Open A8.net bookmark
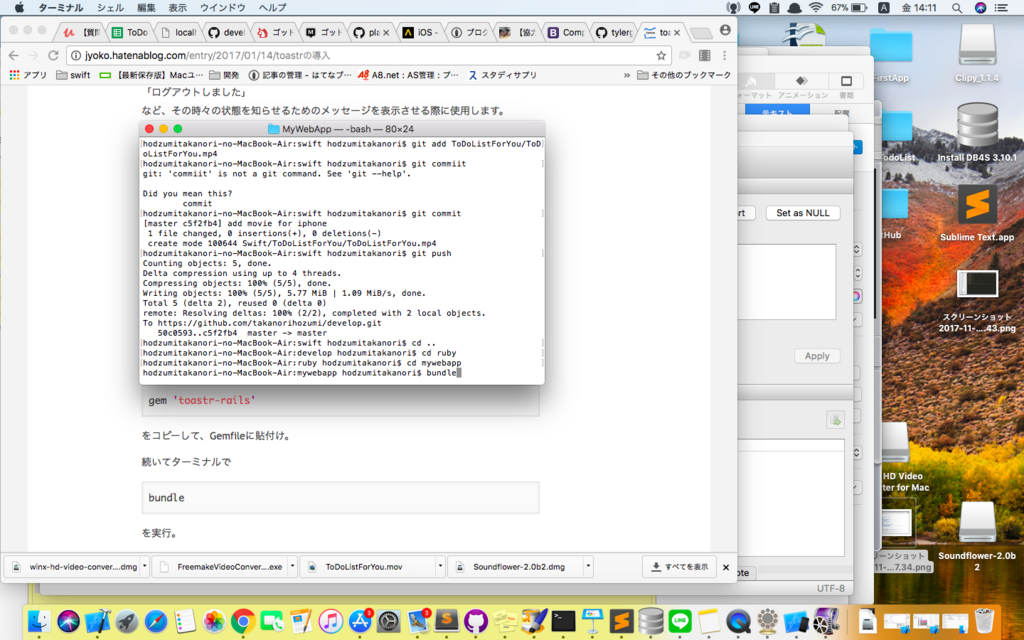Viewport: 1024px width, 640px height. 408,75
